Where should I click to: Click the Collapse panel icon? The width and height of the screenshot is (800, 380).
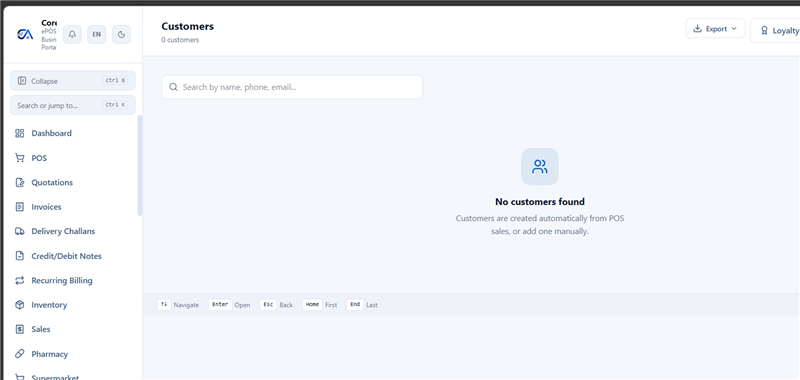click(x=22, y=81)
